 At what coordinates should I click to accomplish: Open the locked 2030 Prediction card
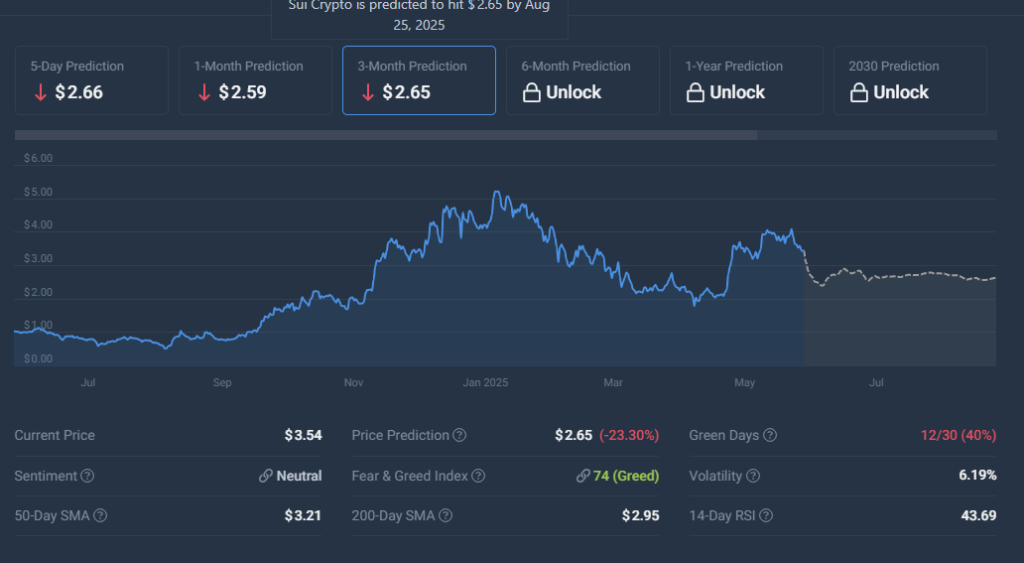(x=910, y=80)
